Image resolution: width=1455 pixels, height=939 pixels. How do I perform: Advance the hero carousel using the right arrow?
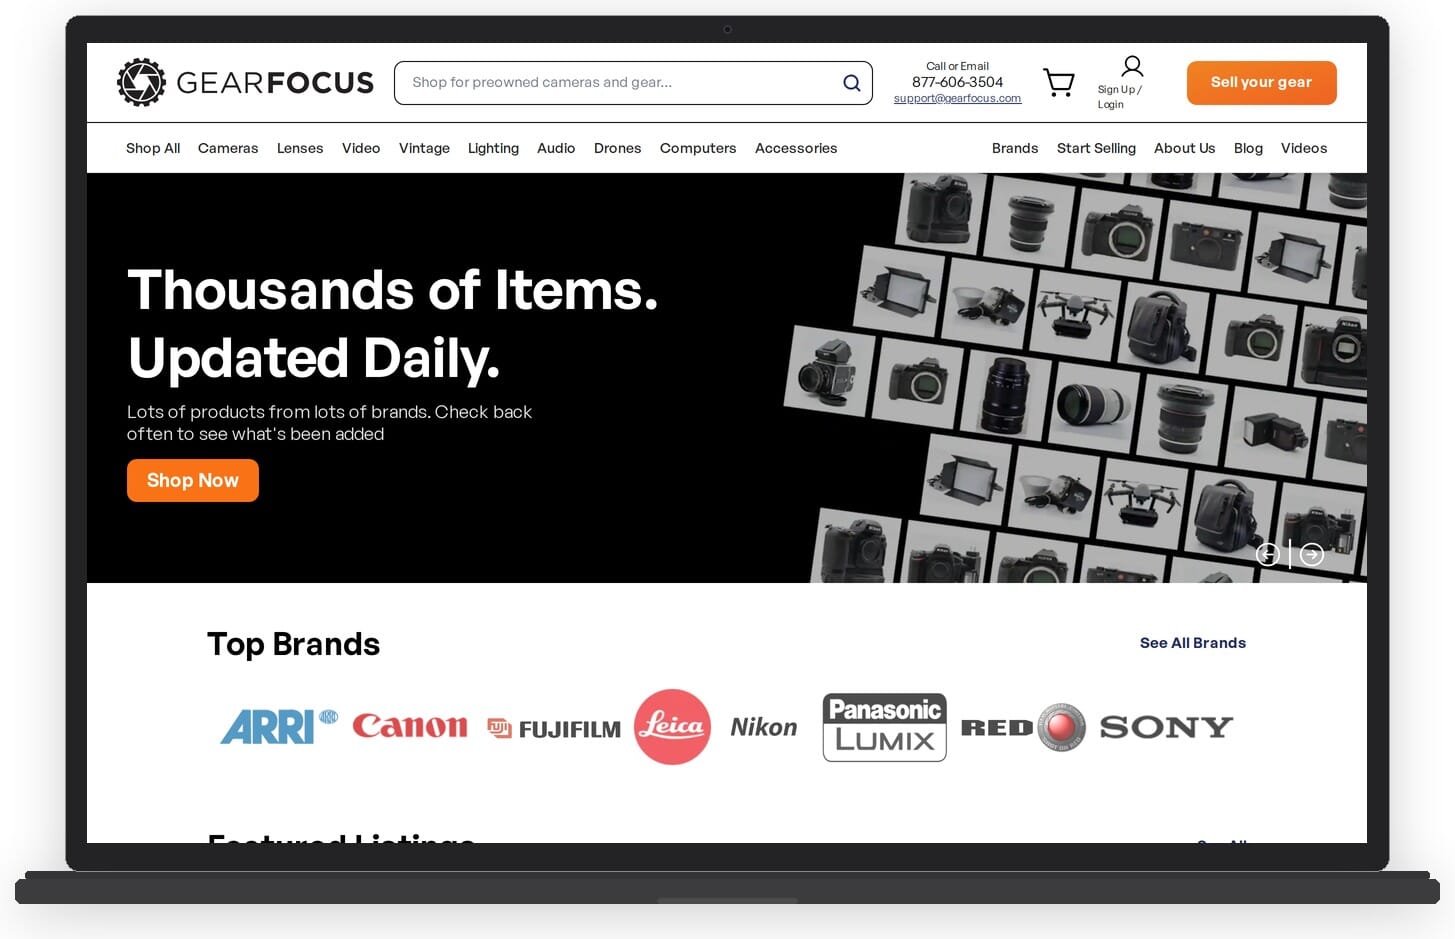point(1311,554)
